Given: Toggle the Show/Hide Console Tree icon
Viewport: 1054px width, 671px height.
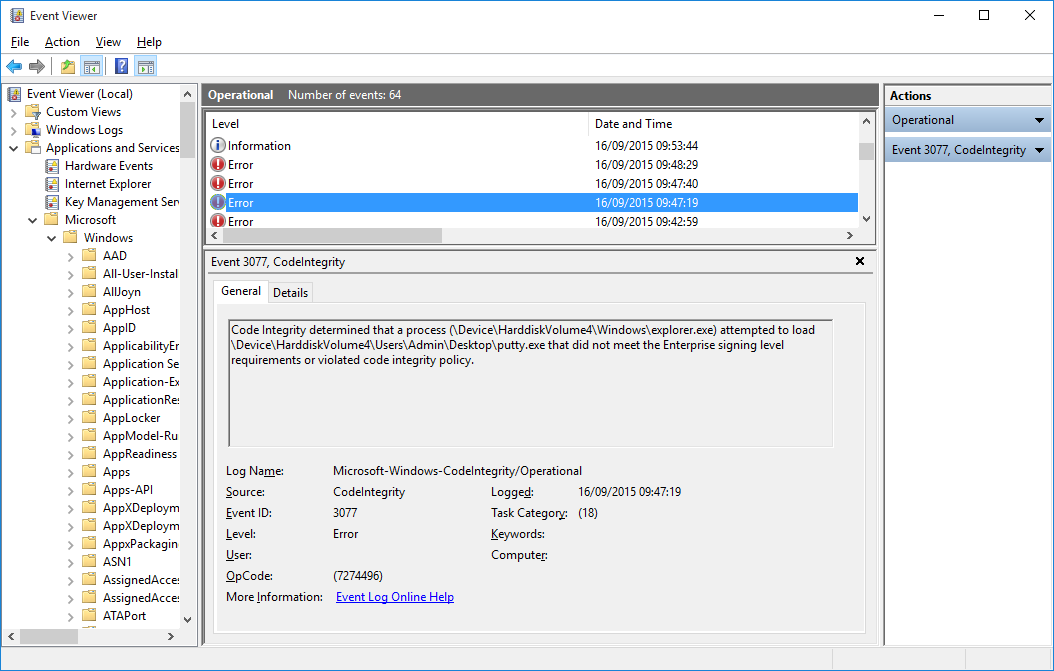Looking at the screenshot, I should (91, 66).
